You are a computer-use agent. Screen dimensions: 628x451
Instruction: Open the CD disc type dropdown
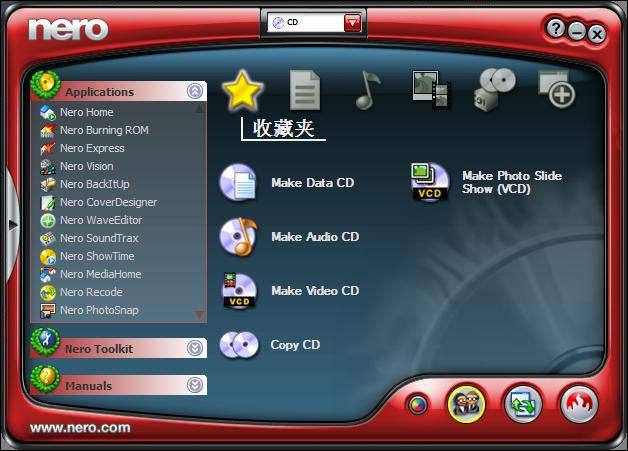pos(352,23)
